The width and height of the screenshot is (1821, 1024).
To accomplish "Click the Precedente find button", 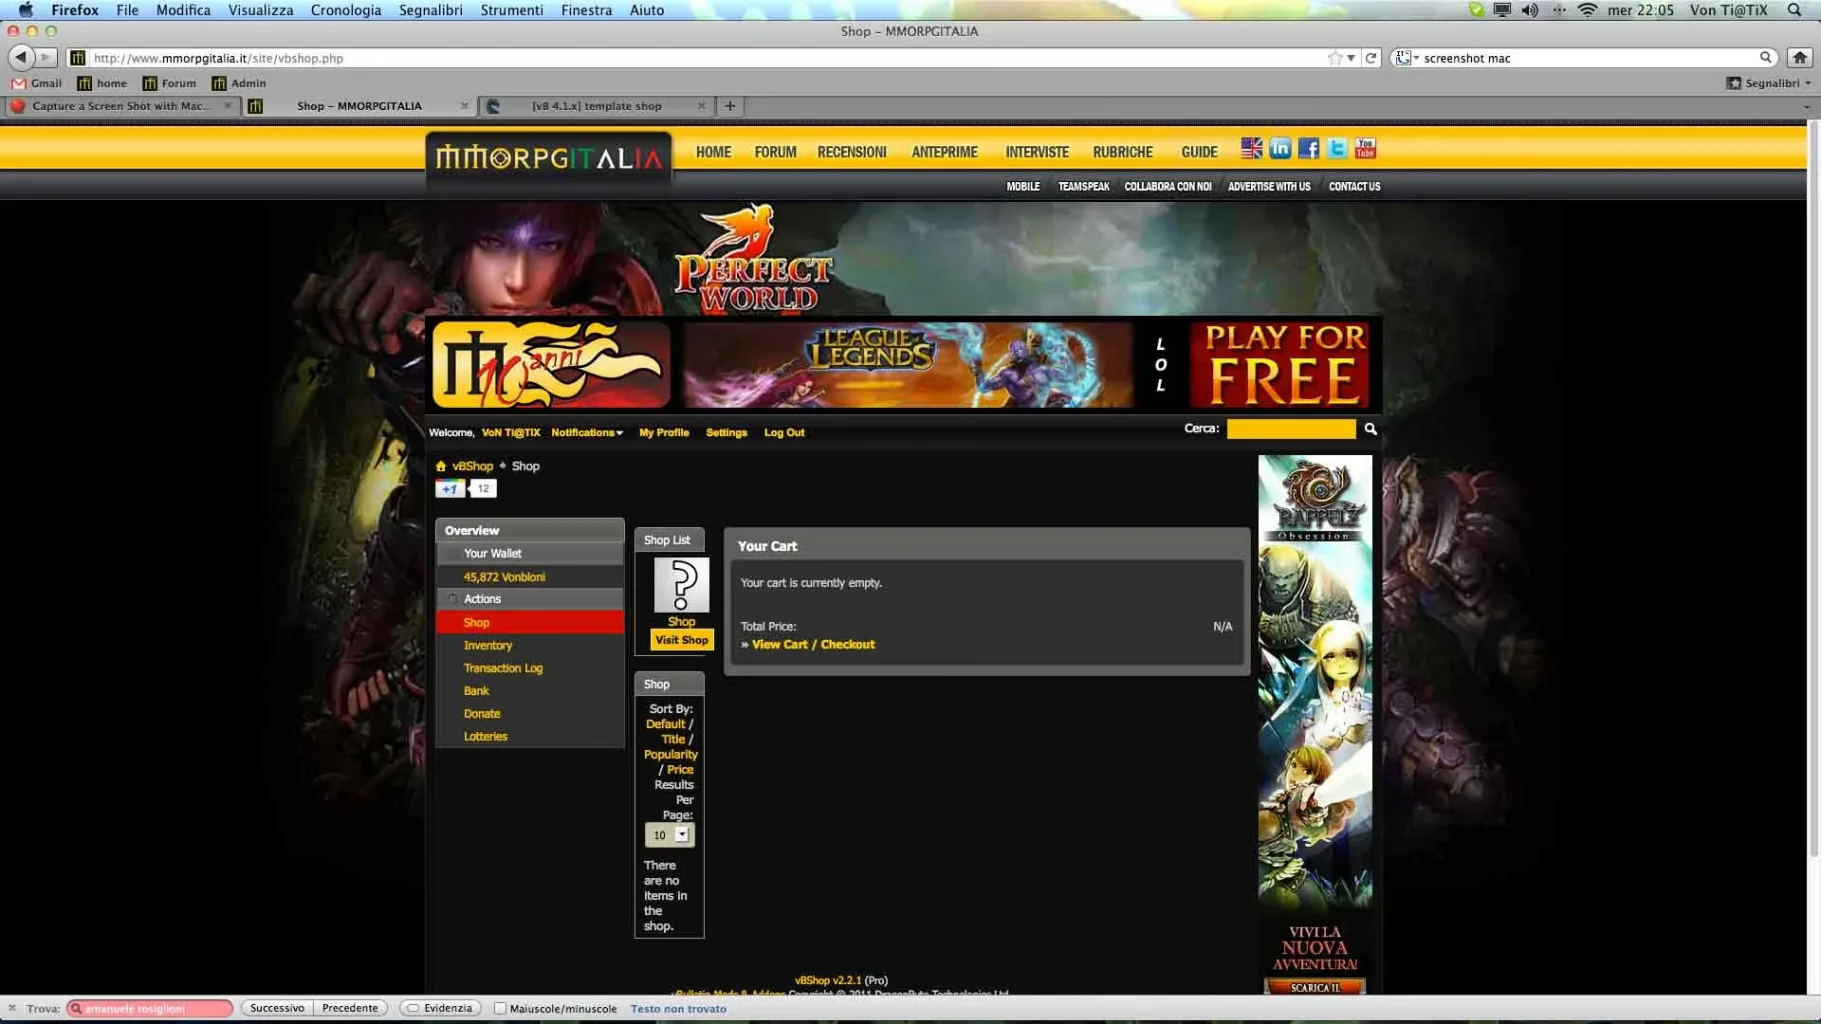I will pyautogui.click(x=350, y=1008).
